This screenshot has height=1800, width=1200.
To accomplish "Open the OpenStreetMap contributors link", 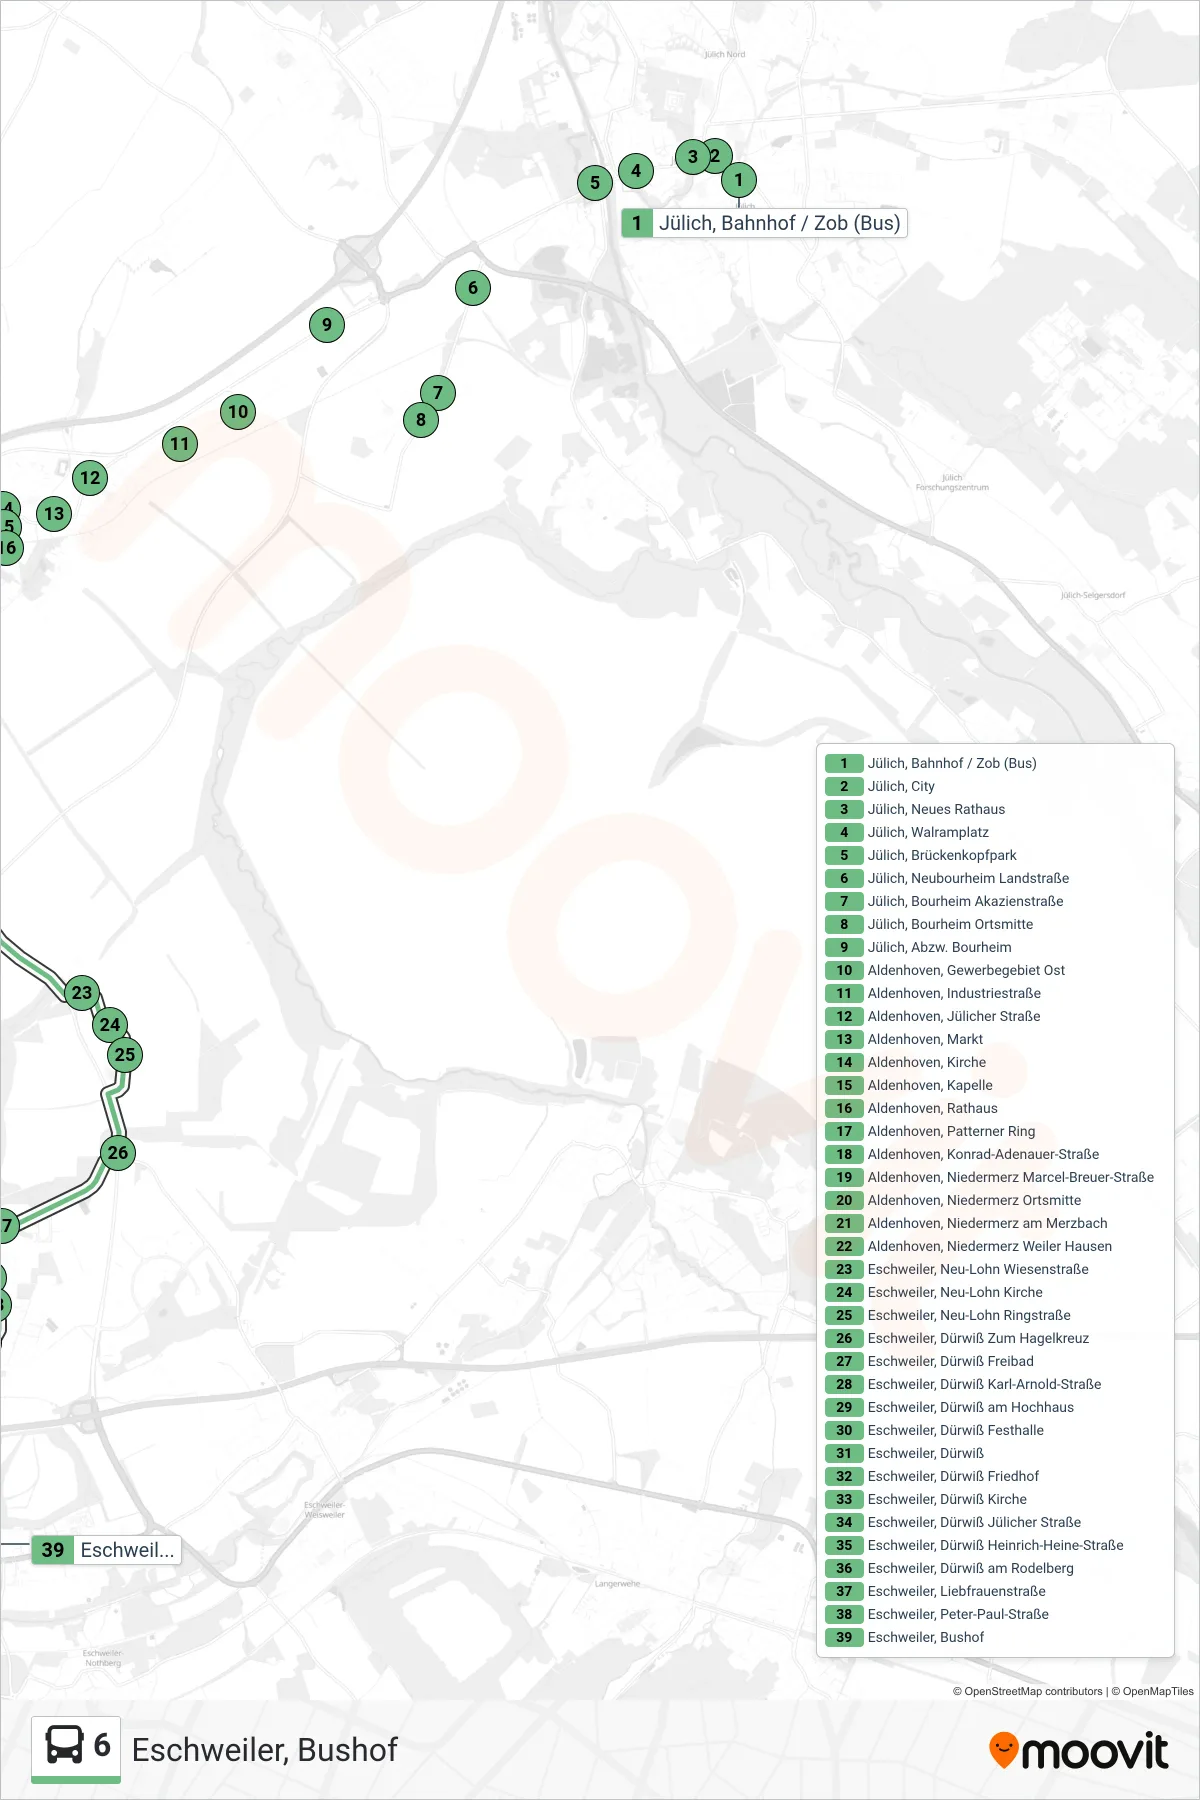I will click(x=1027, y=1691).
